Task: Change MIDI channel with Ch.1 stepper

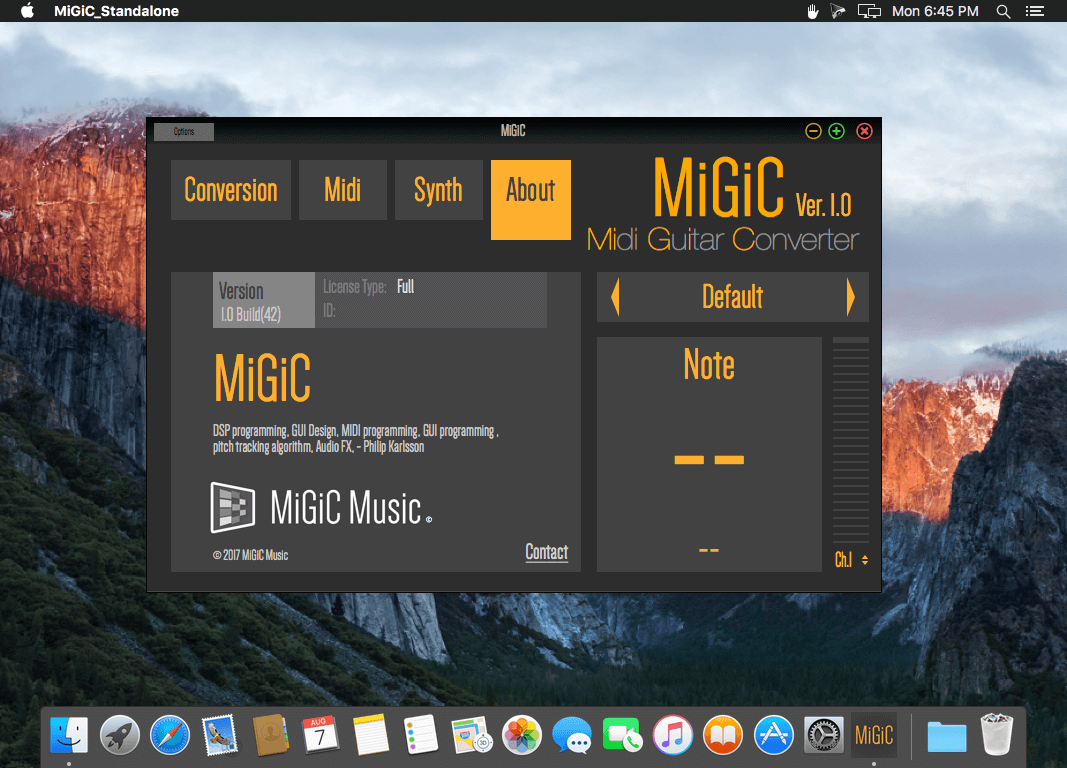Action: coord(851,560)
